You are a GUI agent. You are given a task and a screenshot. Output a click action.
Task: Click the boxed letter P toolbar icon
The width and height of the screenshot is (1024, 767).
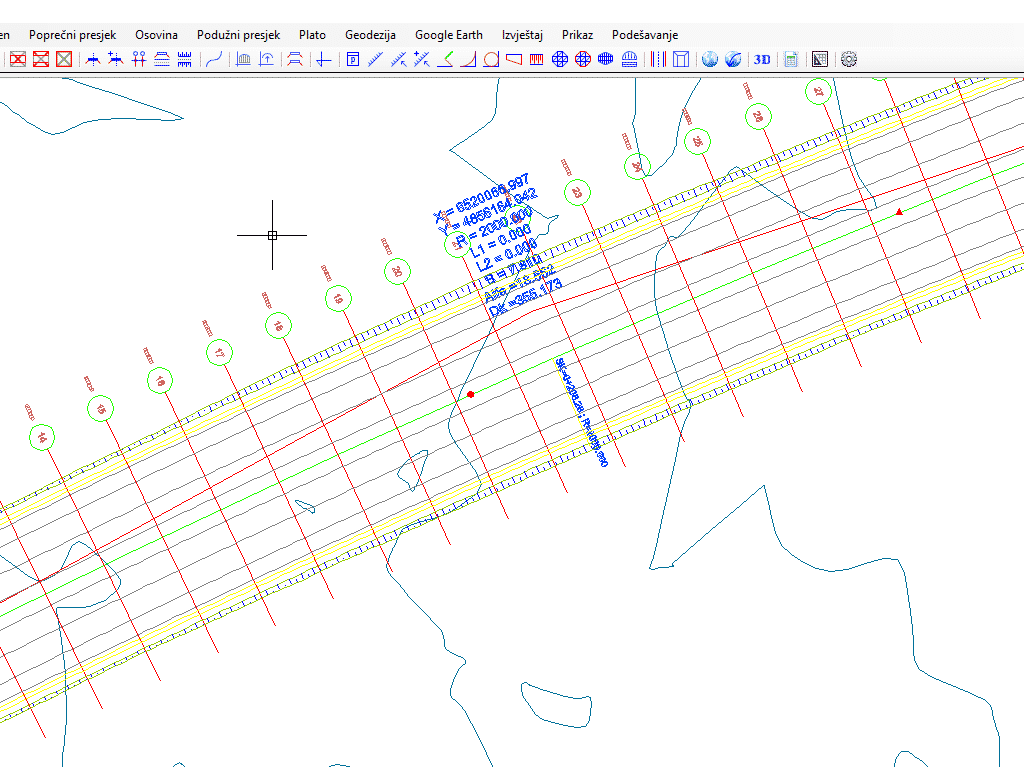(352, 59)
